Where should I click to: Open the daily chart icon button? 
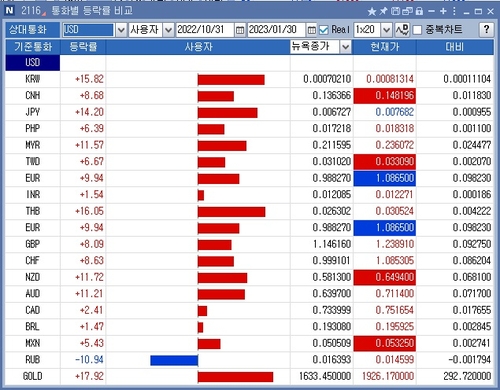click(402, 30)
